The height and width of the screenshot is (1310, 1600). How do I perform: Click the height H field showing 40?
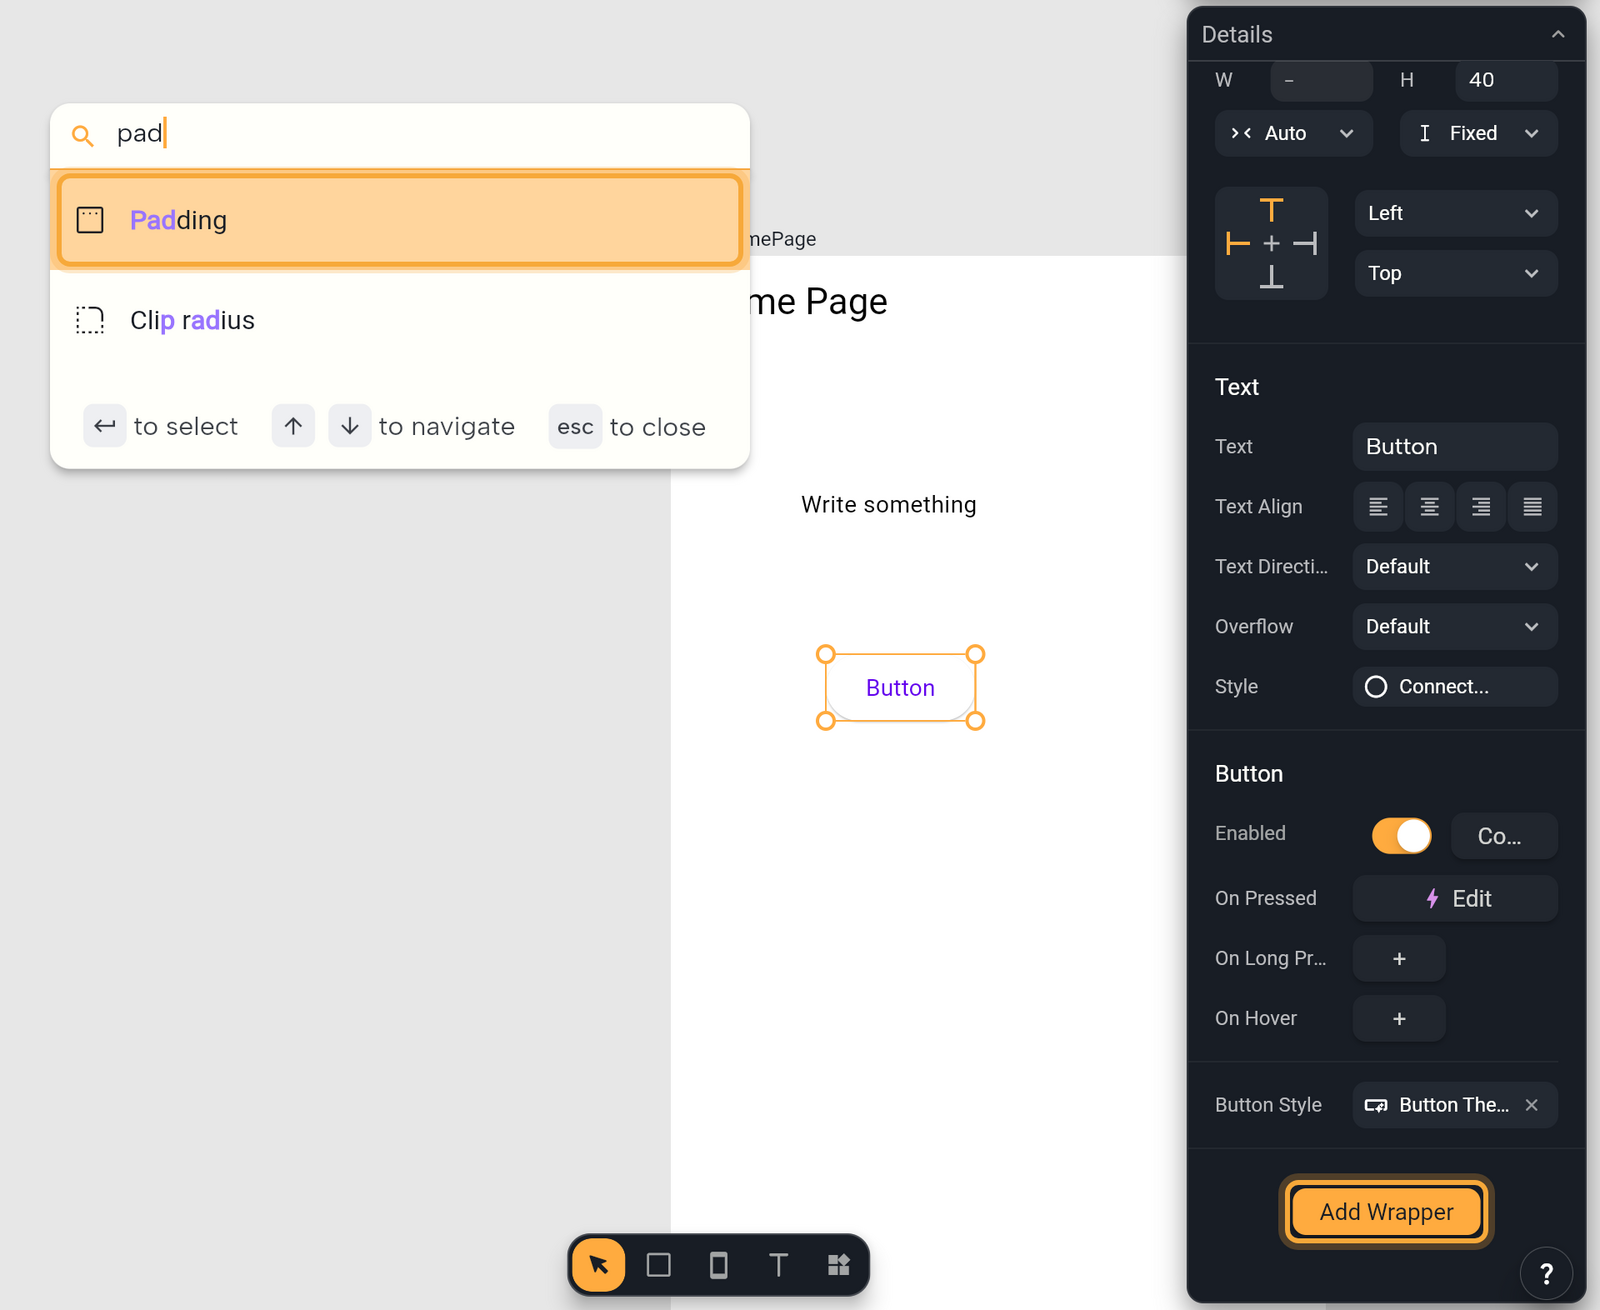tap(1506, 80)
